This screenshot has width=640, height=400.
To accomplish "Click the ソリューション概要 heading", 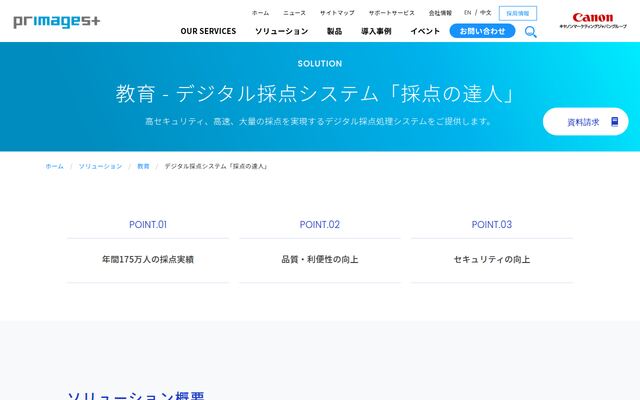I will point(136,396).
